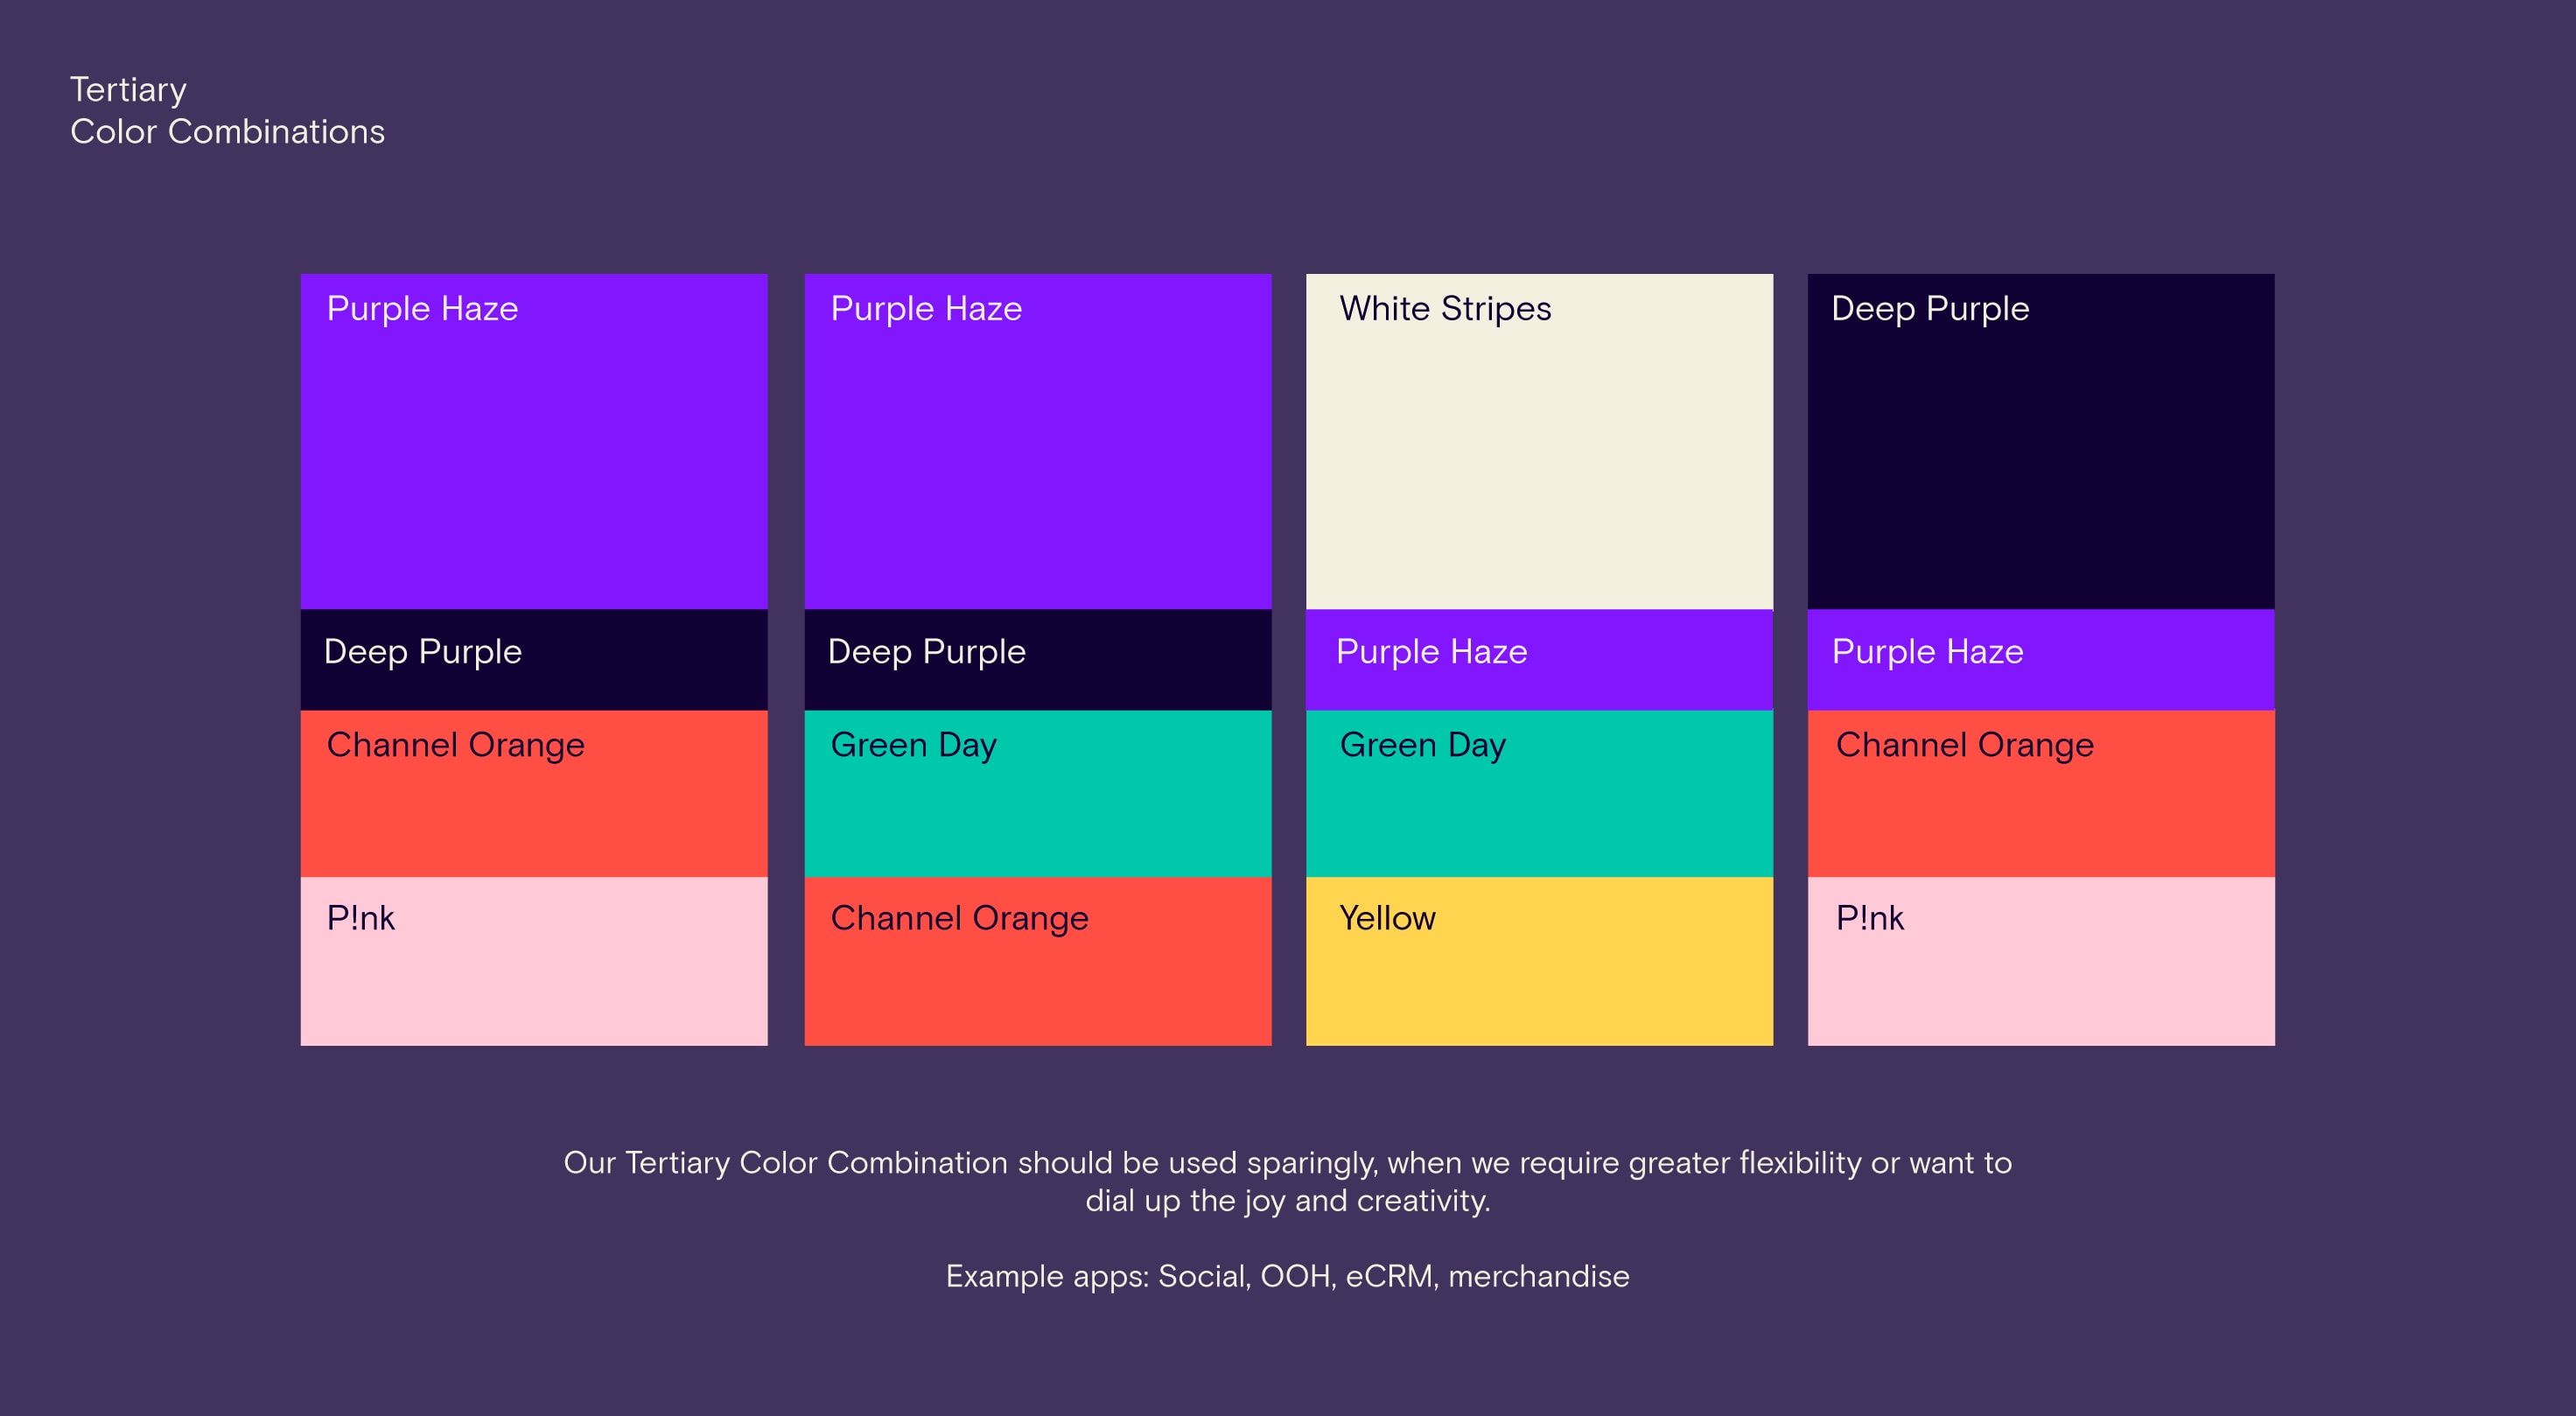Click large Deep Purple swatch in fourth palette
Image resolution: width=2576 pixels, height=1416 pixels.
coord(2040,442)
